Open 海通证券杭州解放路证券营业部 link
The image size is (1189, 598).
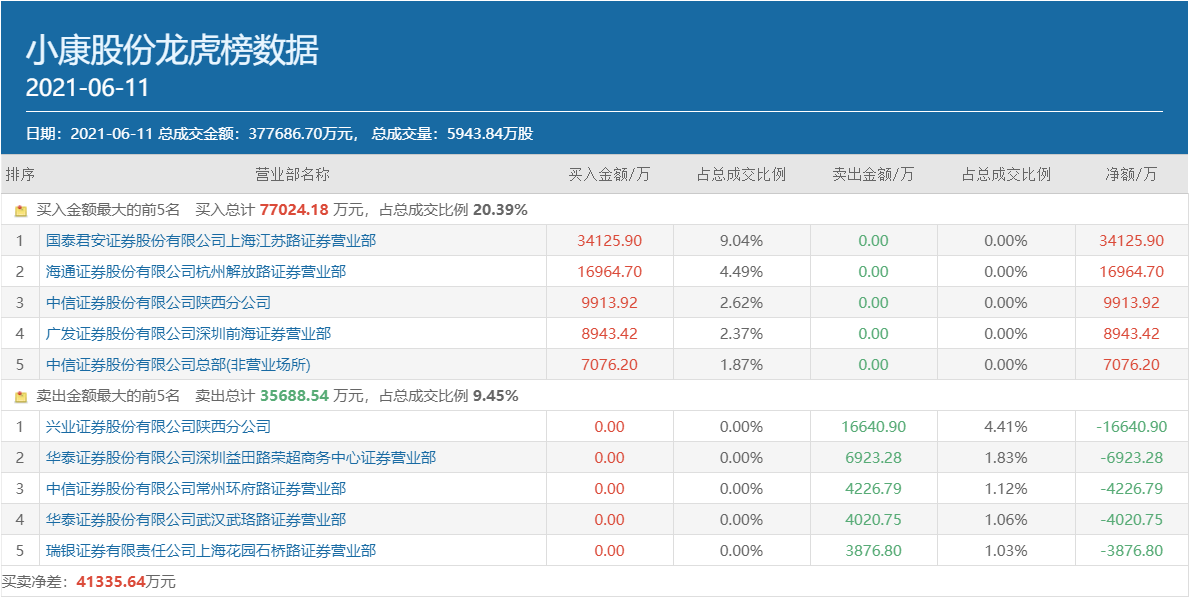pos(196,272)
